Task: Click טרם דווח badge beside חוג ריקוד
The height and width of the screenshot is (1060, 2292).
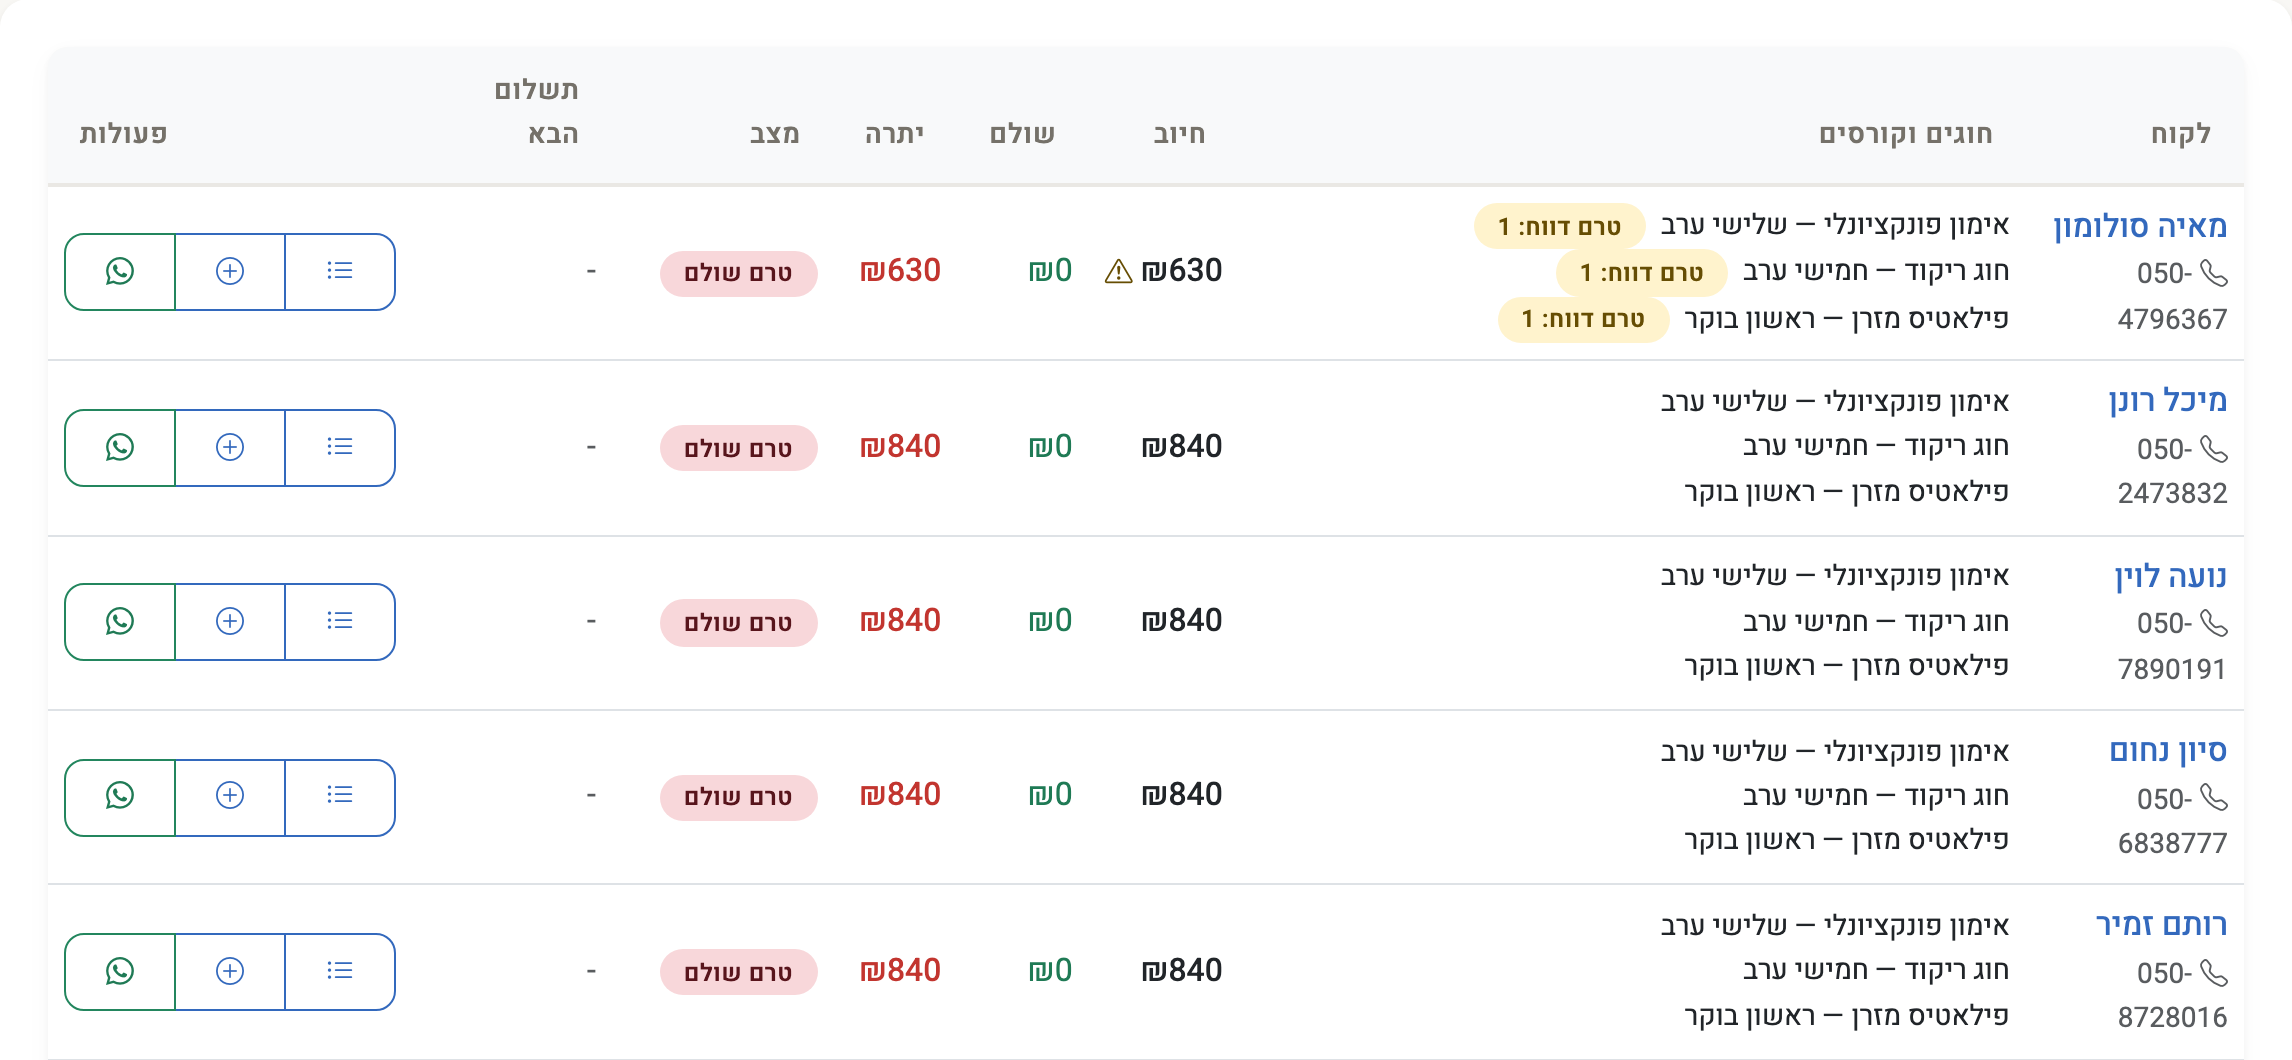Action: tap(1641, 273)
